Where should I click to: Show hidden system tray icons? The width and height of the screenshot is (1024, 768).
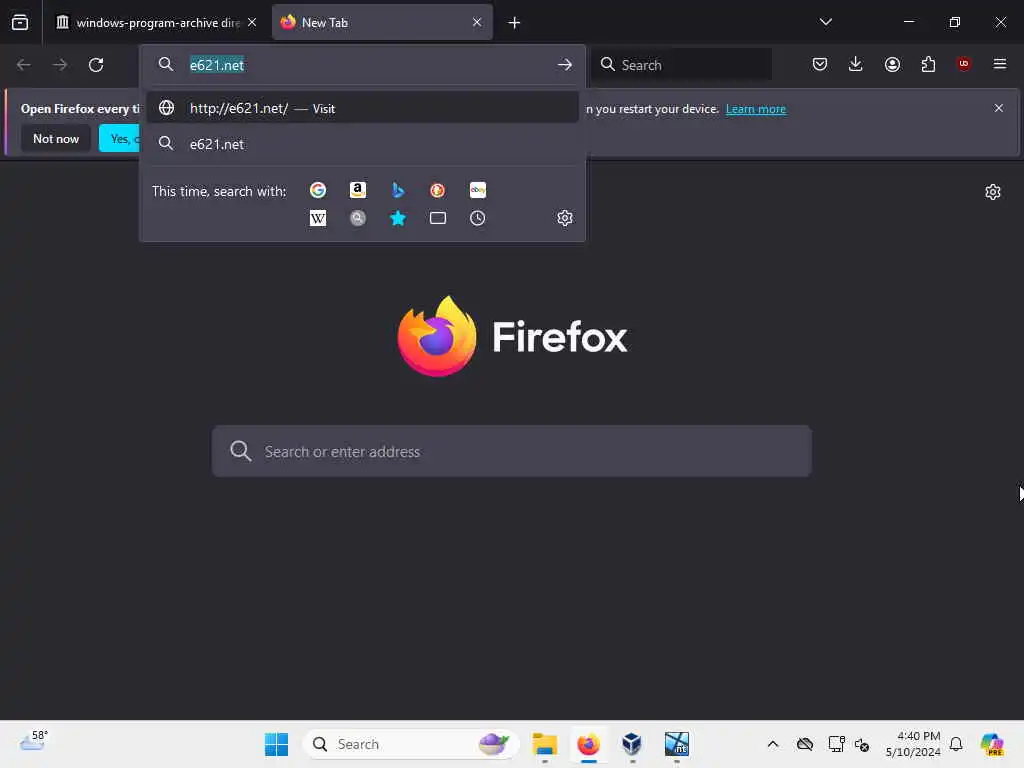(773, 744)
